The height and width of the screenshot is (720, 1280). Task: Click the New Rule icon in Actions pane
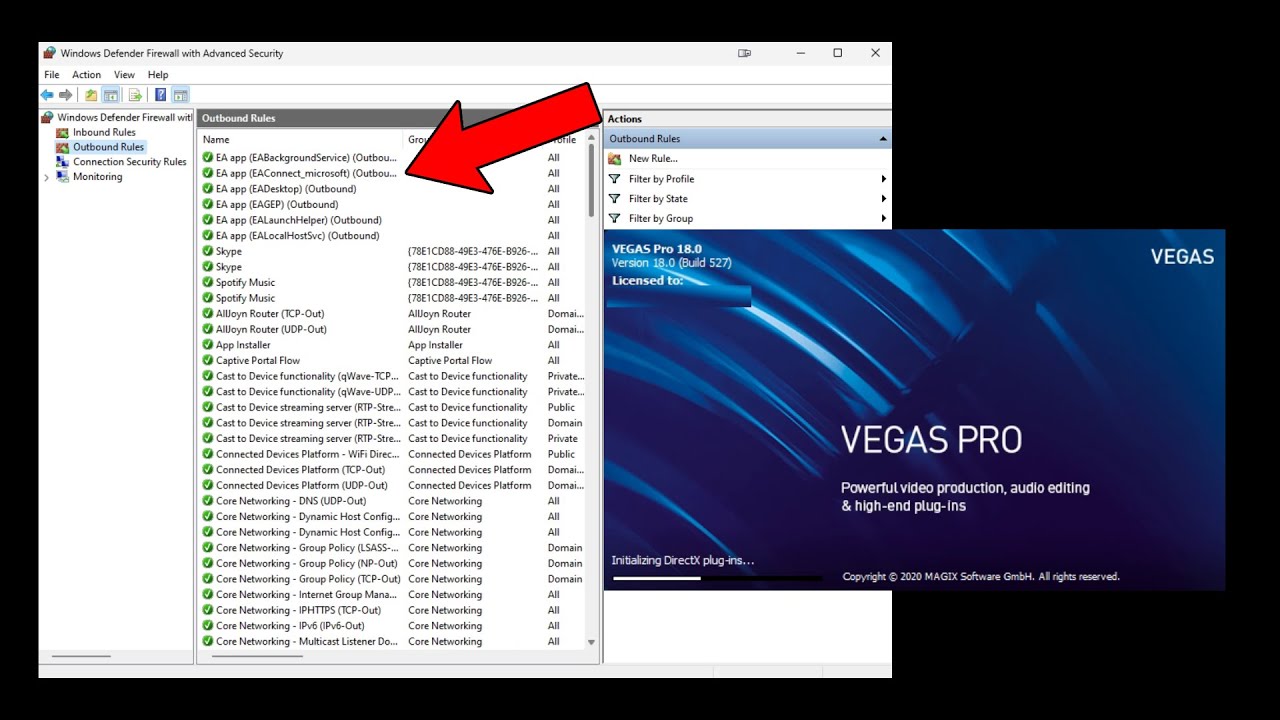(615, 159)
